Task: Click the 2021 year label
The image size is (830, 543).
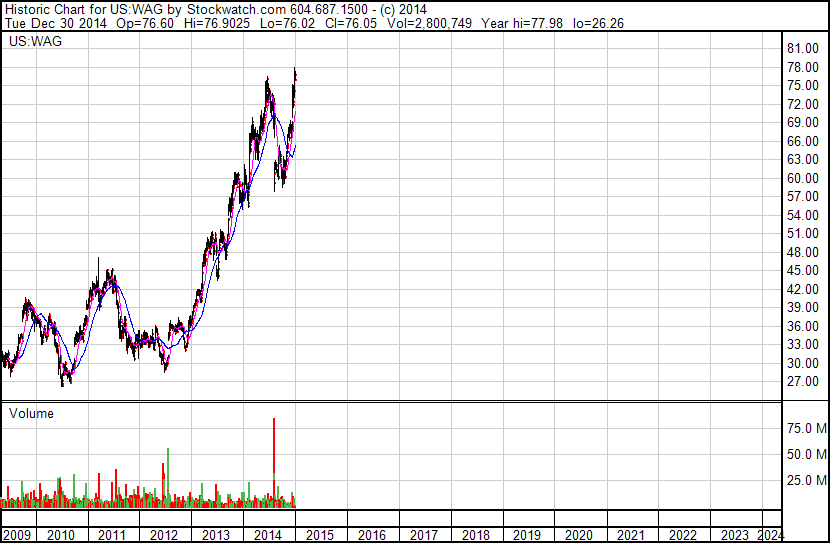Action: tap(631, 535)
